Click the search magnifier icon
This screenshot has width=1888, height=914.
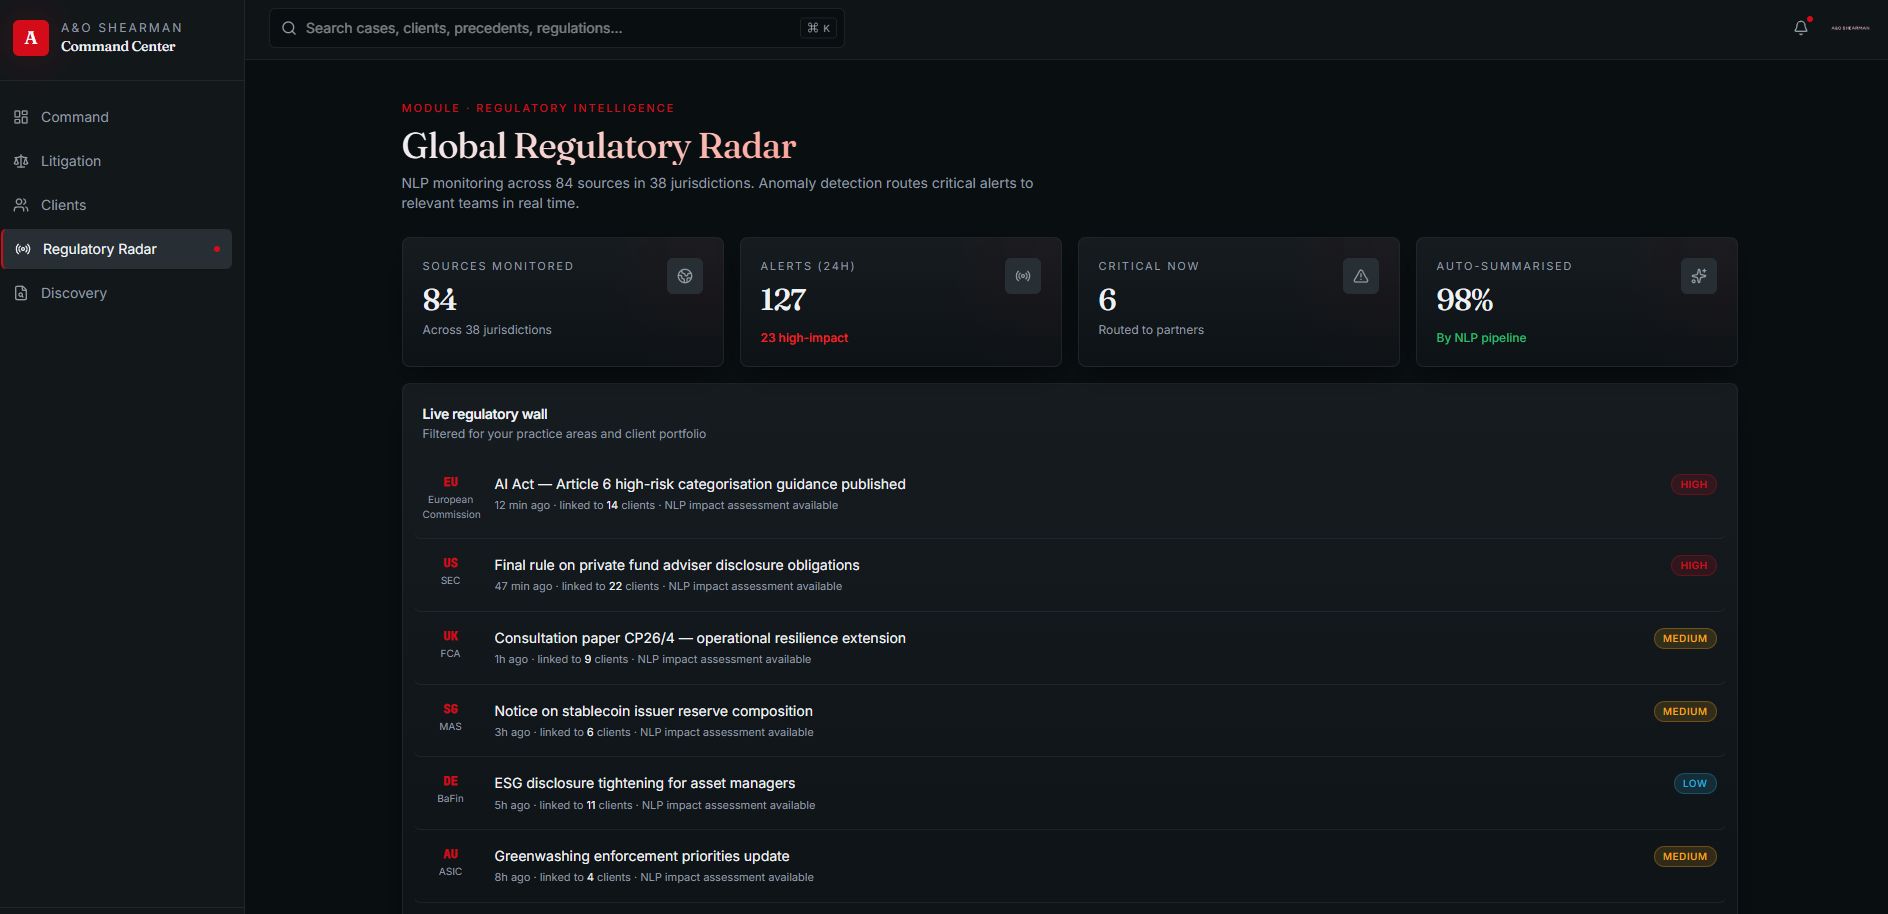[289, 28]
